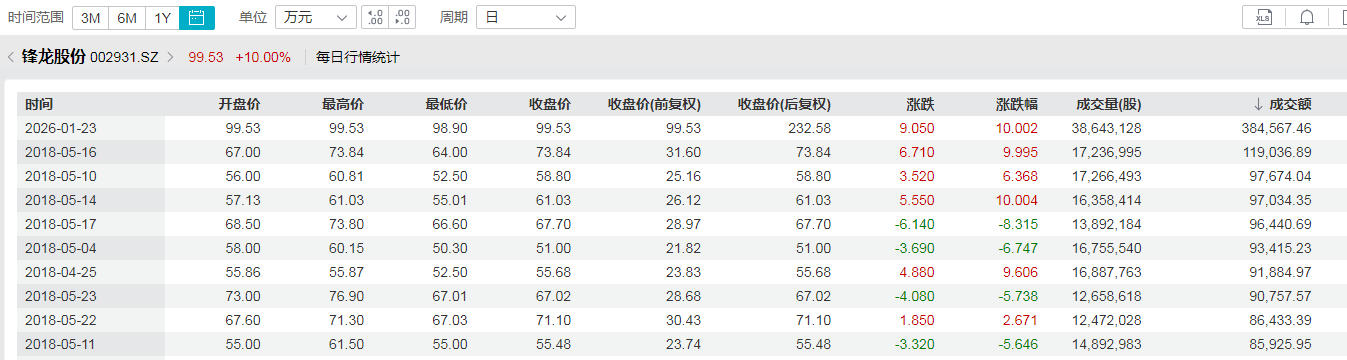
Task: Go to previous stock arrow
Action: 11,57
